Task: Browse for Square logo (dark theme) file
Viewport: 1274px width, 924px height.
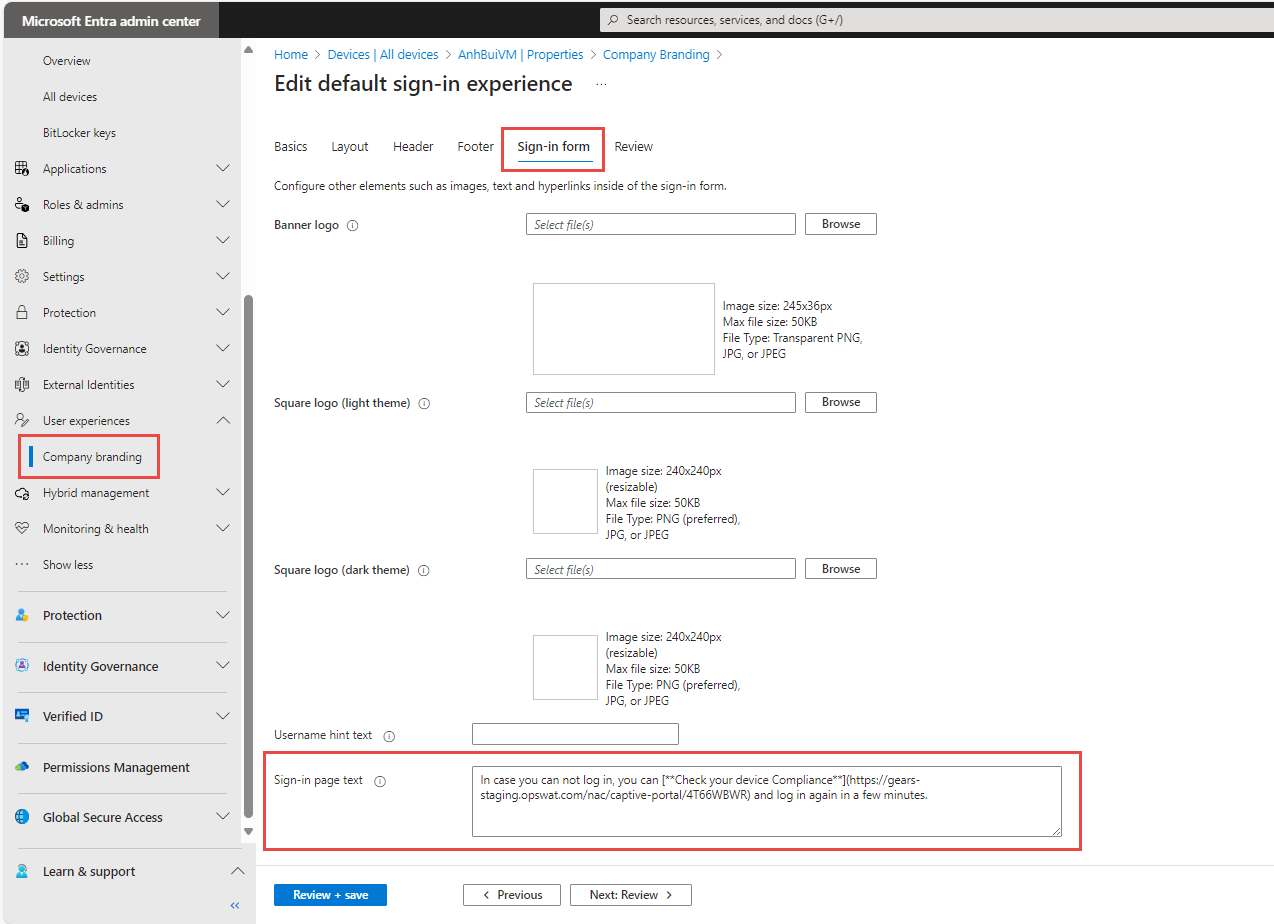Action: [x=841, y=569]
